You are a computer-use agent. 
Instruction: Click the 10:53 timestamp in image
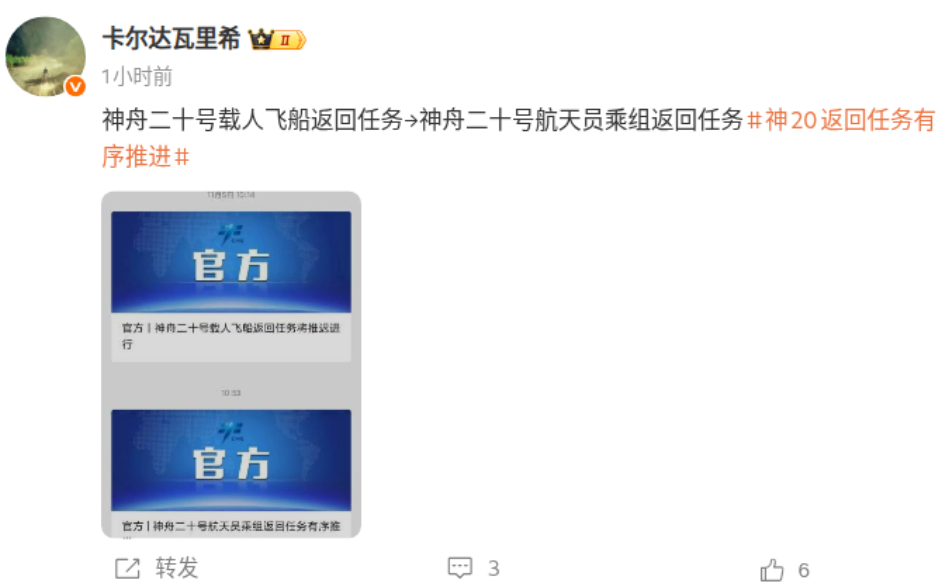[231, 393]
